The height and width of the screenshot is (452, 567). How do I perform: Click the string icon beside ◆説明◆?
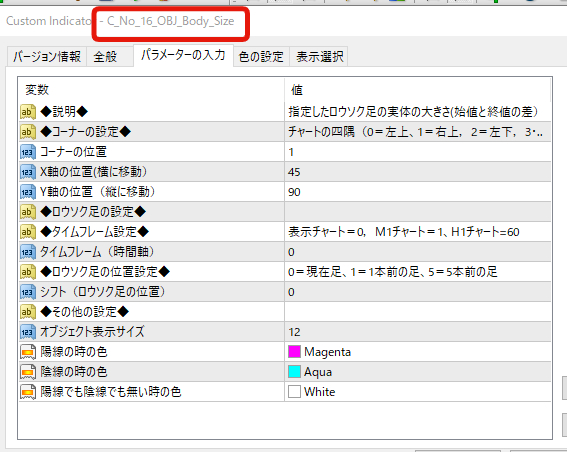click(28, 112)
